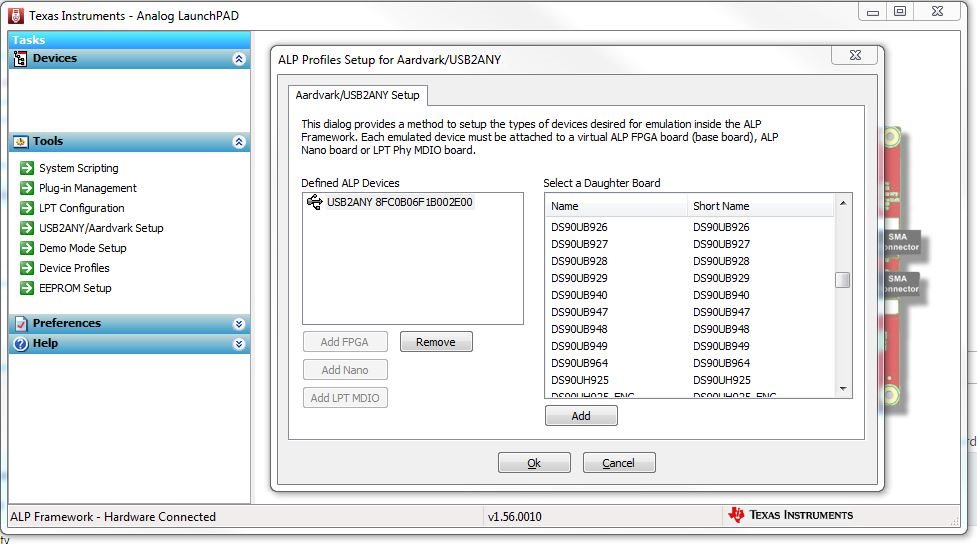Click the USB2ANY/Aardvark Setup arrow icon

click(27, 228)
